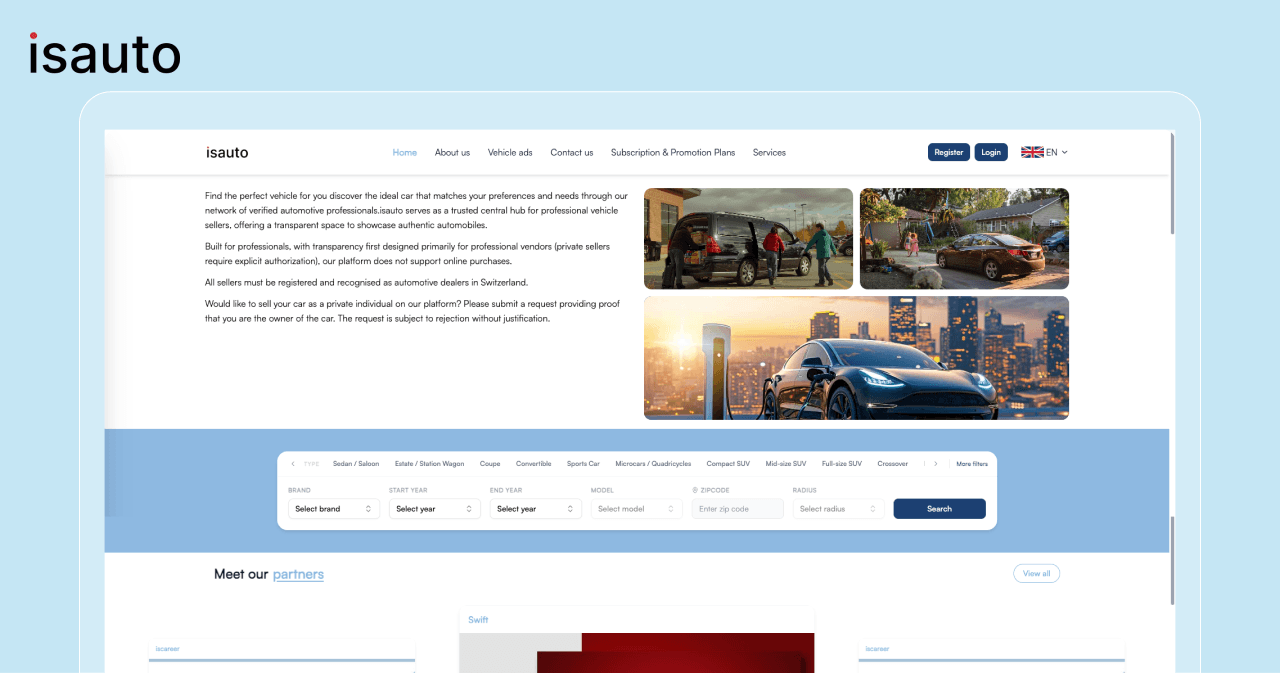Image resolution: width=1280 pixels, height=673 pixels.
Task: Select Mid-size SUV type
Action: [x=786, y=464]
